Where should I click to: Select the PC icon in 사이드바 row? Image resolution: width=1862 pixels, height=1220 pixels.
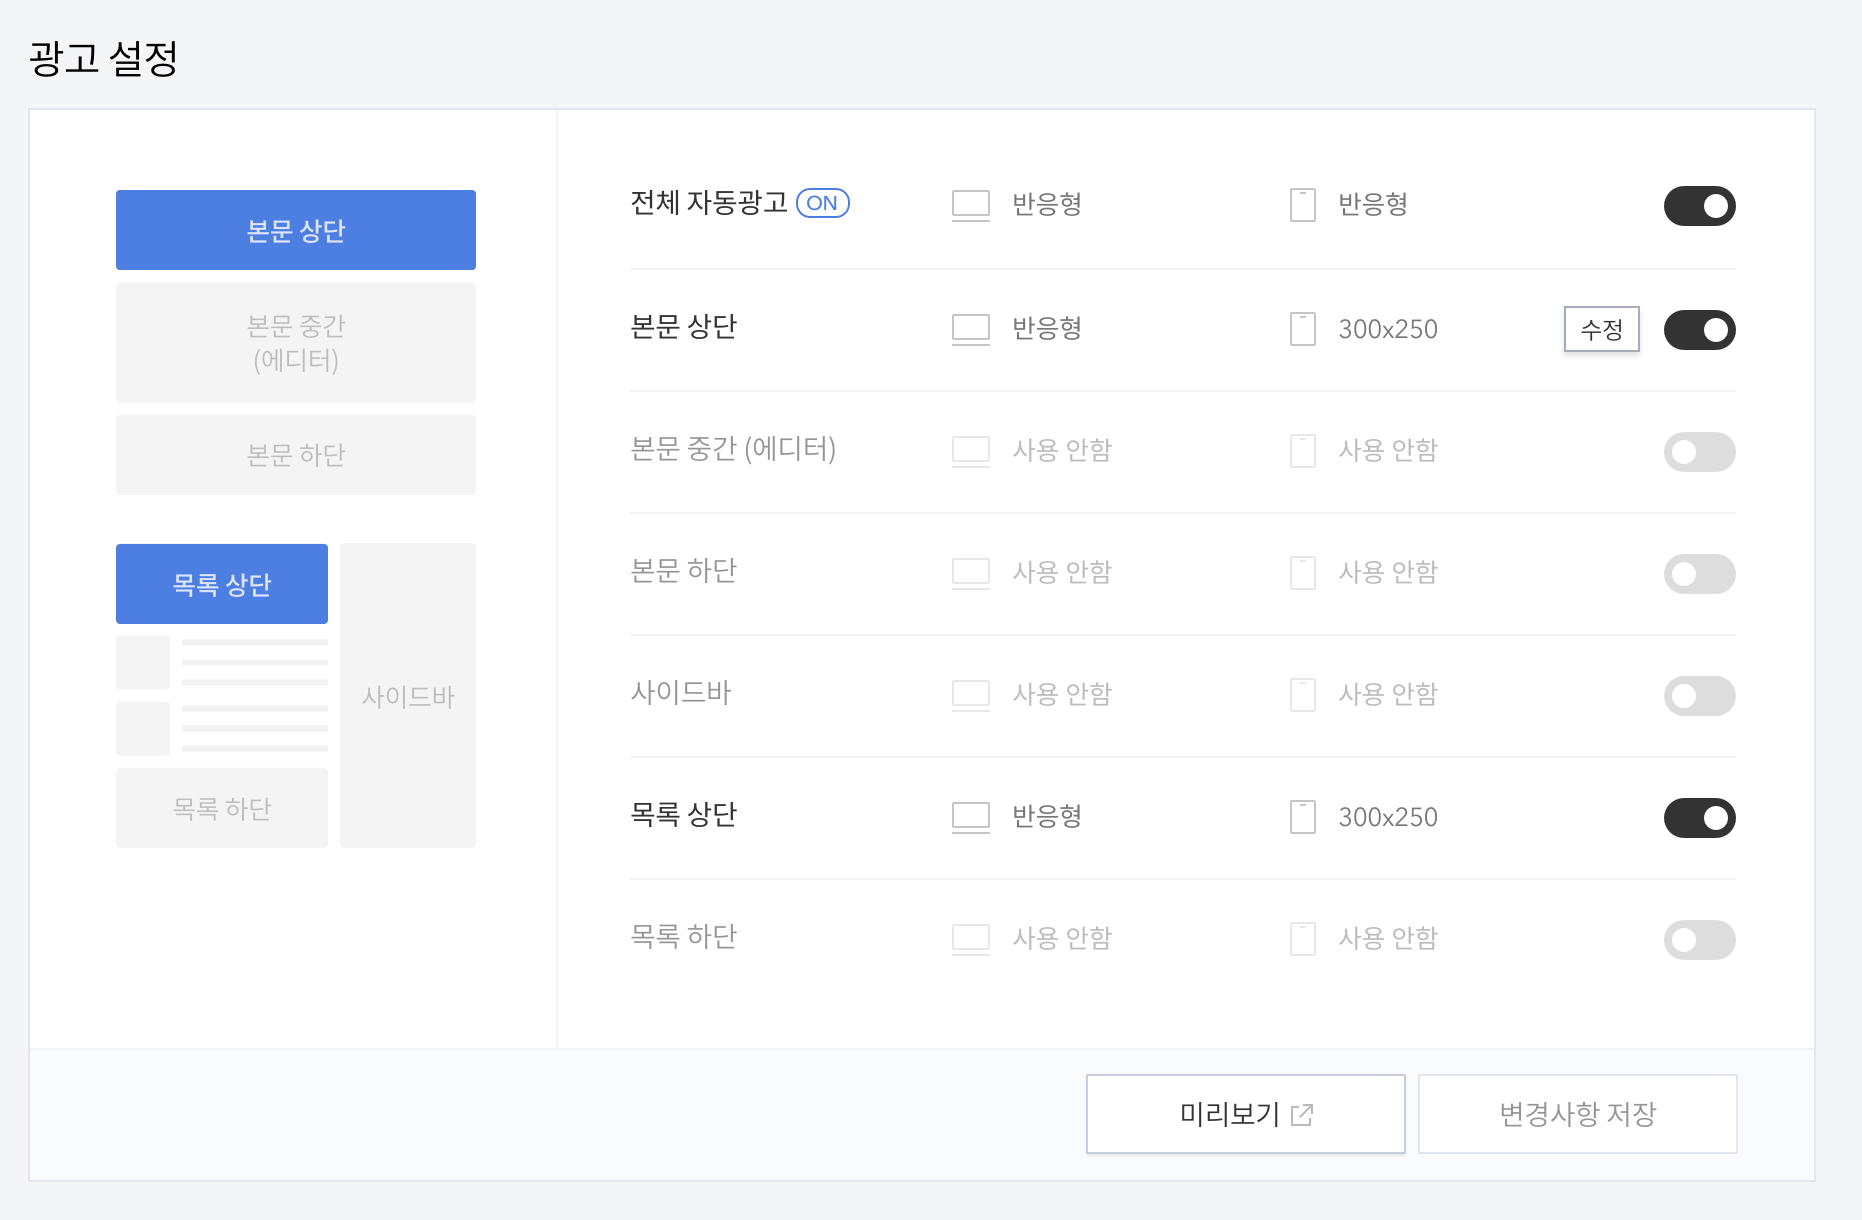970,694
